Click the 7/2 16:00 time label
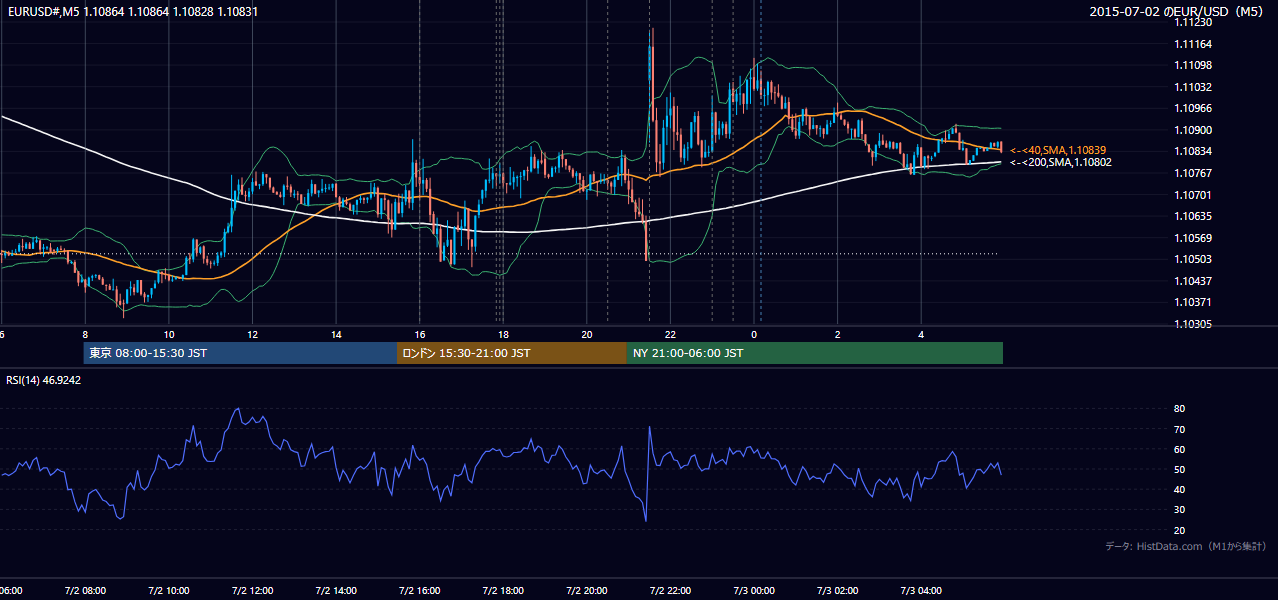This screenshot has width=1278, height=600. pyautogui.click(x=419, y=591)
